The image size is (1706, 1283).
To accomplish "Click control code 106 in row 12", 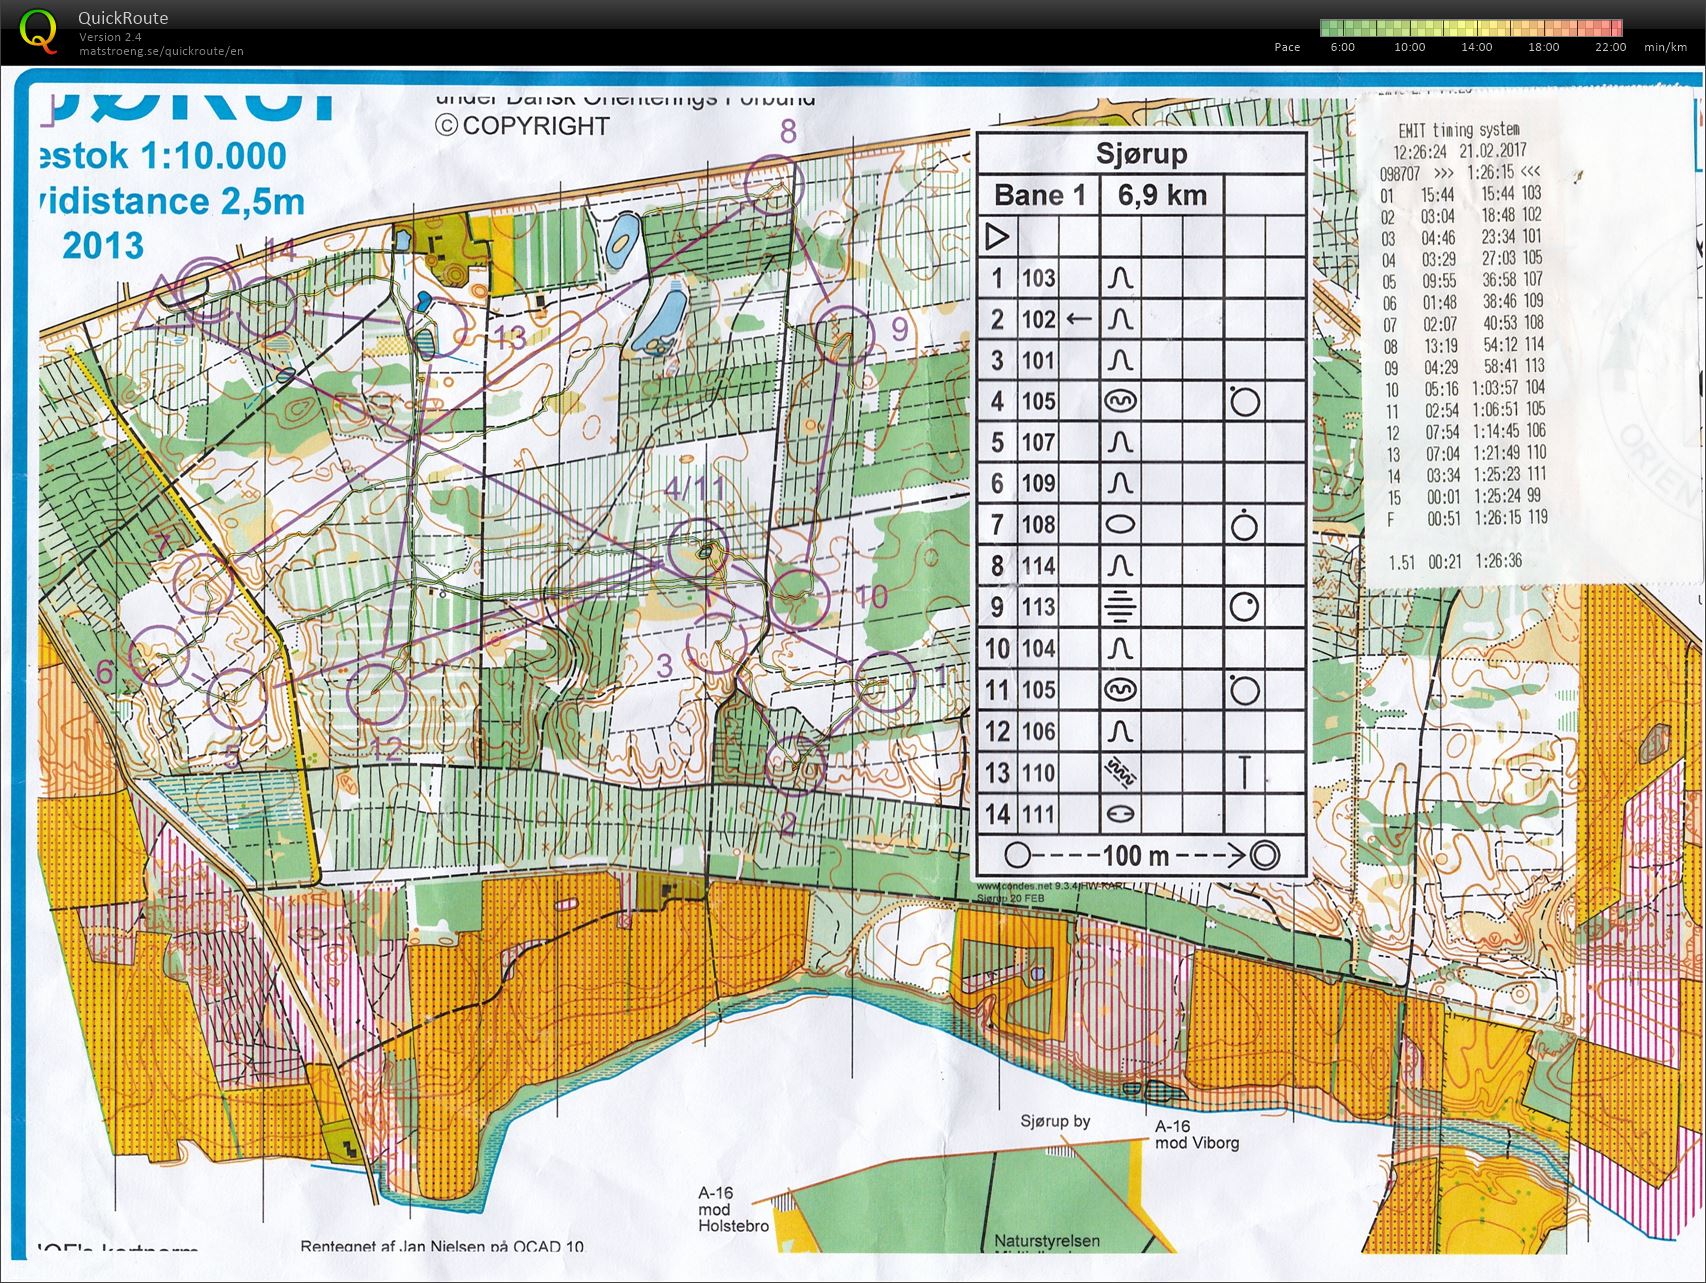I will point(1038,731).
